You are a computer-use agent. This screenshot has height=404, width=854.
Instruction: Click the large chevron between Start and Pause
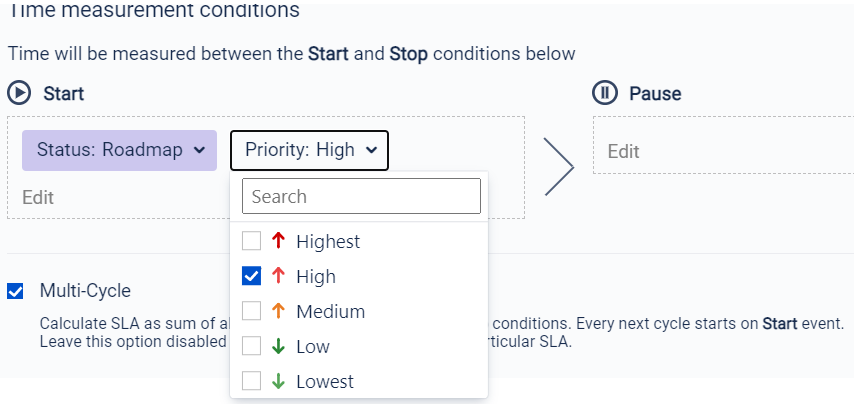559,167
